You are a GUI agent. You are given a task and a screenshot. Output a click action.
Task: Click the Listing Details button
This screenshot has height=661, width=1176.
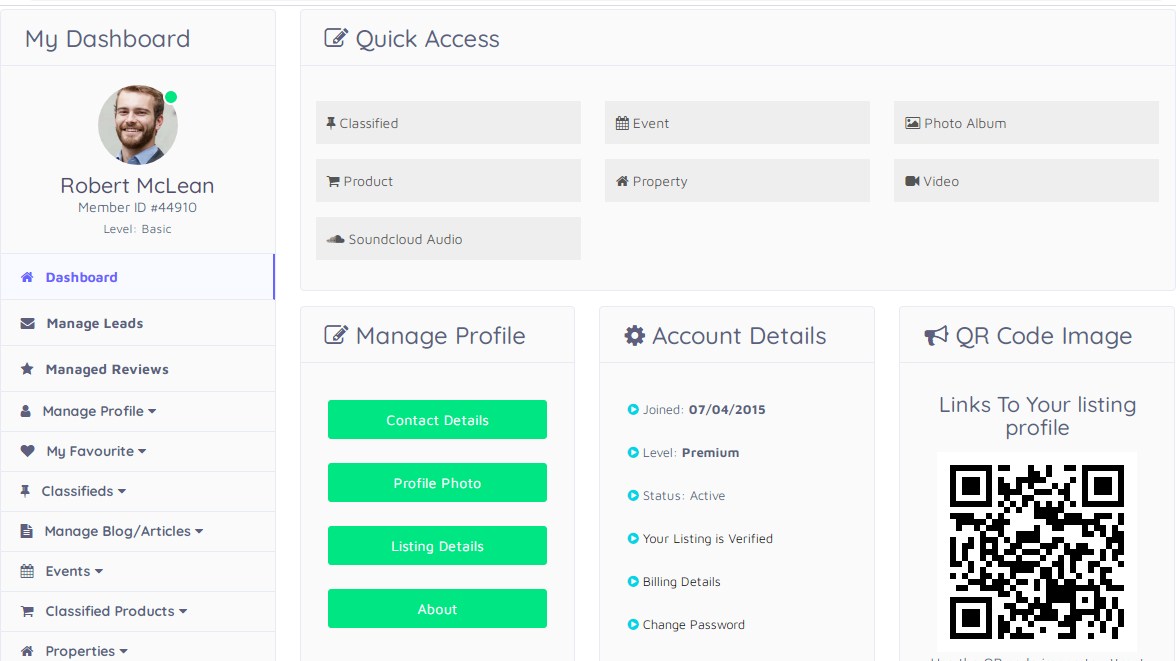pyautogui.click(x=437, y=545)
